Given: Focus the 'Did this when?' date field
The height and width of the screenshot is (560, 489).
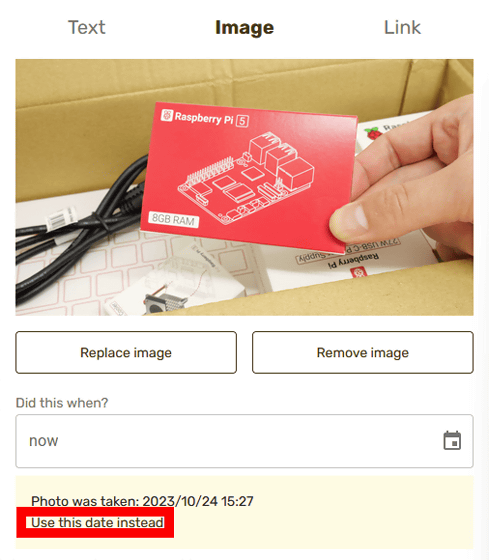Looking at the screenshot, I should [244, 441].
